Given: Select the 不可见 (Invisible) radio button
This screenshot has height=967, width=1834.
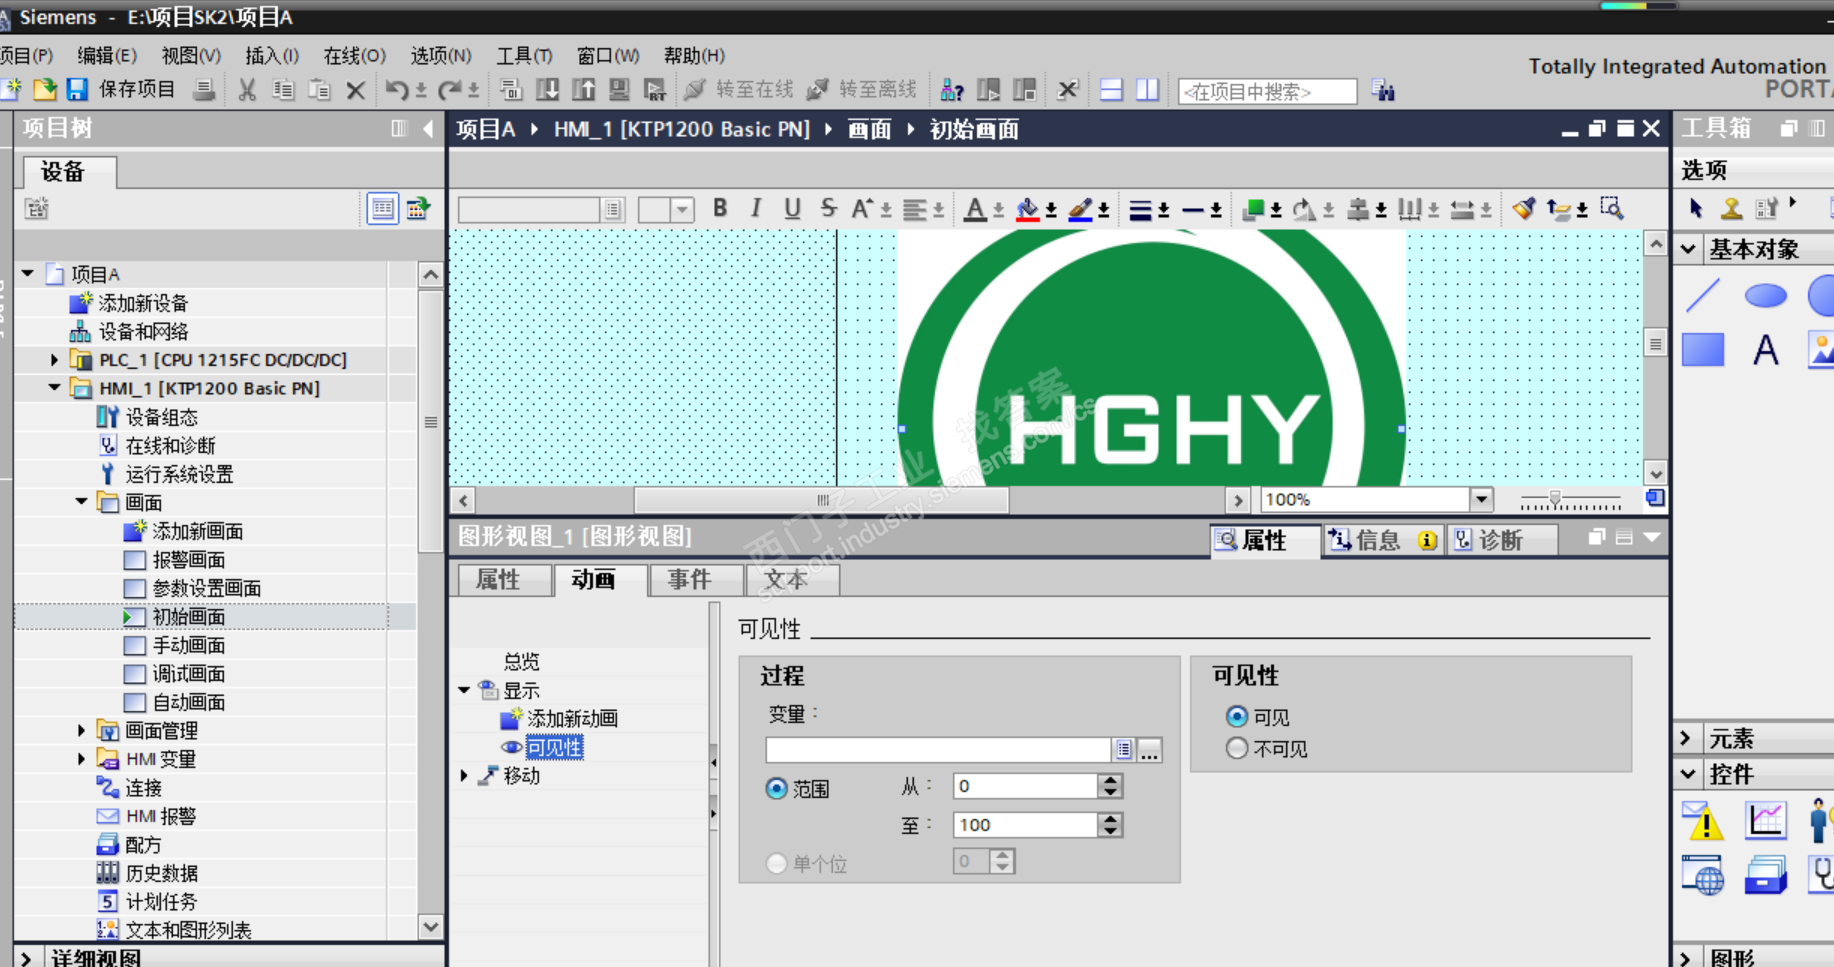Looking at the screenshot, I should tap(1237, 749).
